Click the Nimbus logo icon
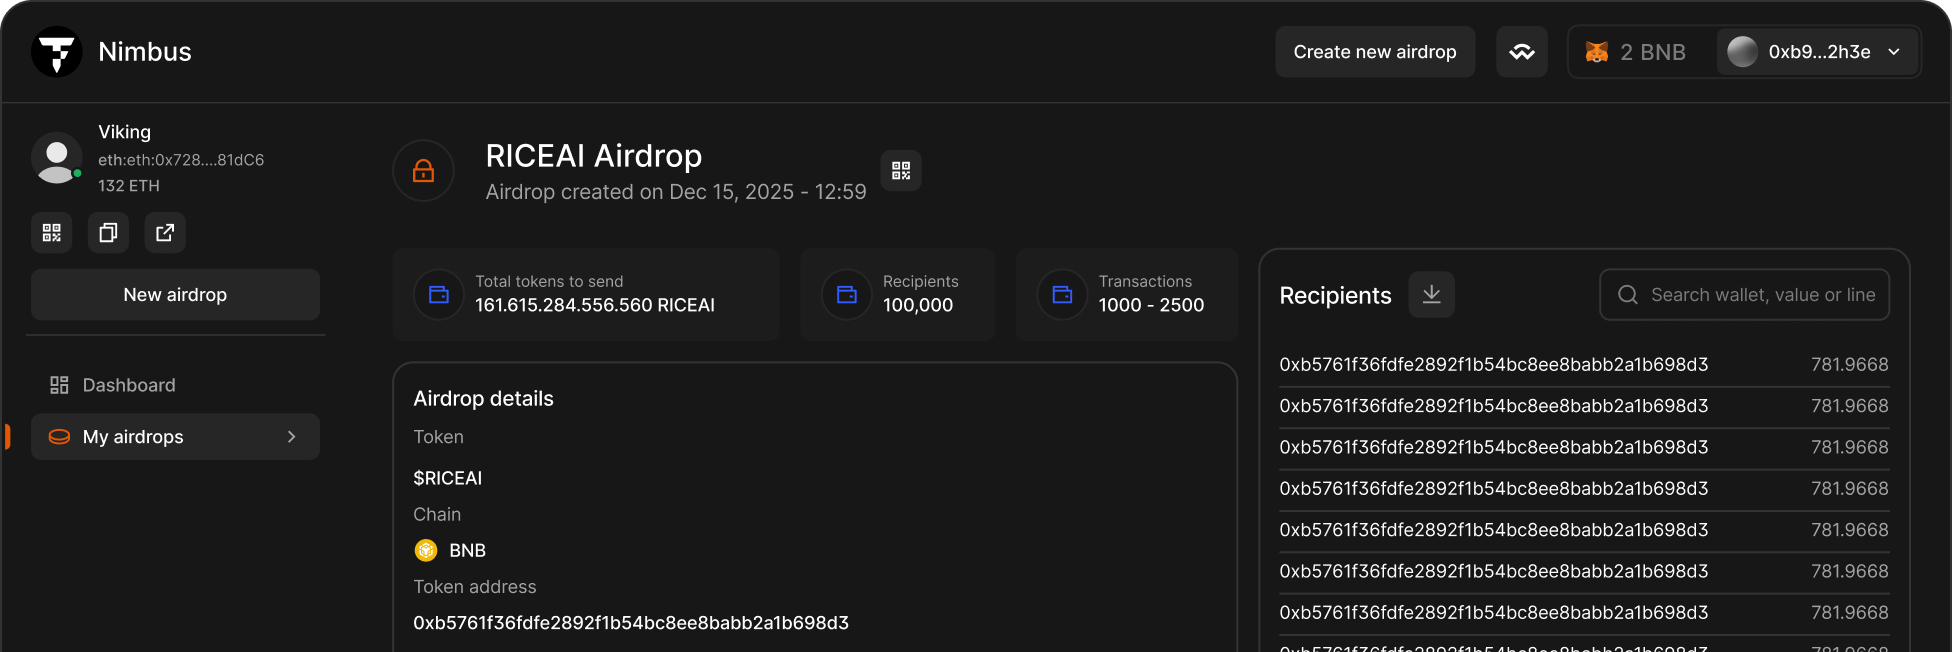Image resolution: width=1952 pixels, height=652 pixels. point(57,51)
